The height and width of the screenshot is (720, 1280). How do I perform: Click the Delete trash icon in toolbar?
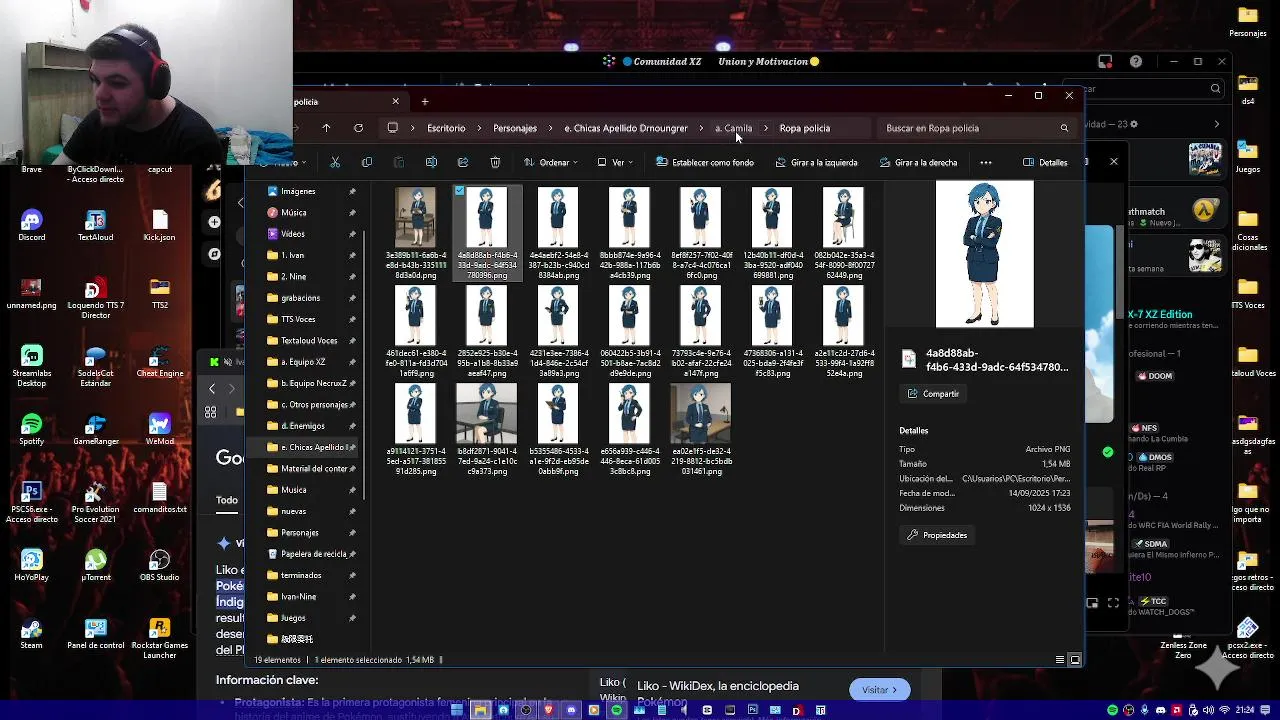495,162
